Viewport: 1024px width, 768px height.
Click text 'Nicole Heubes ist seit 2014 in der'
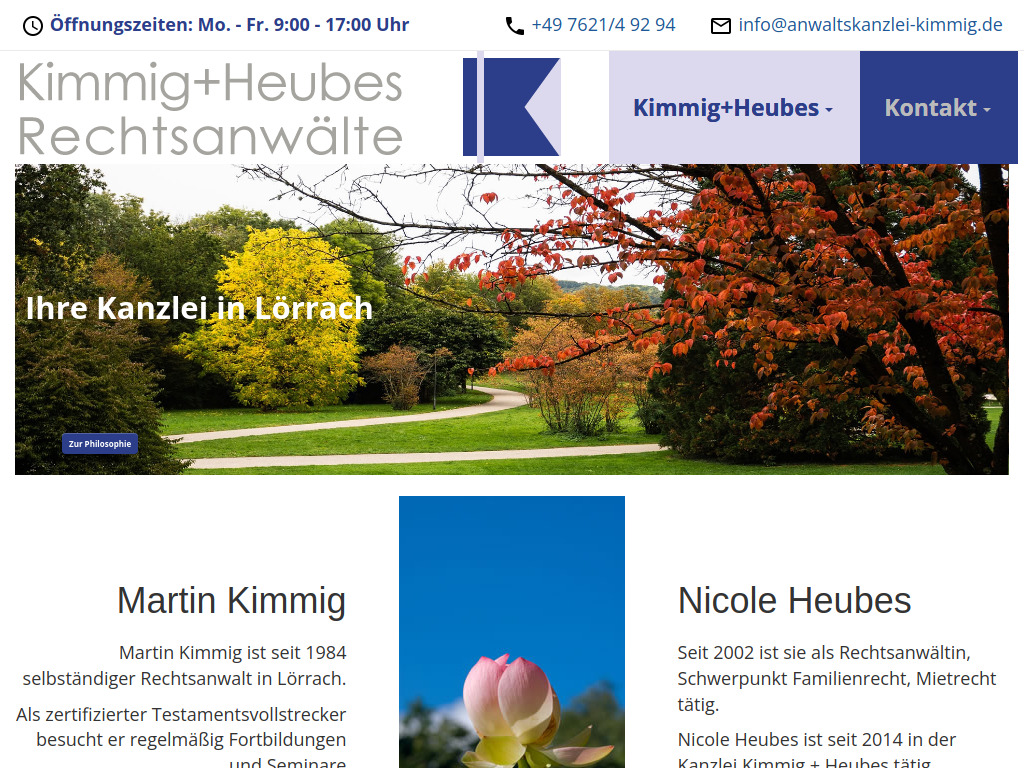pos(816,739)
